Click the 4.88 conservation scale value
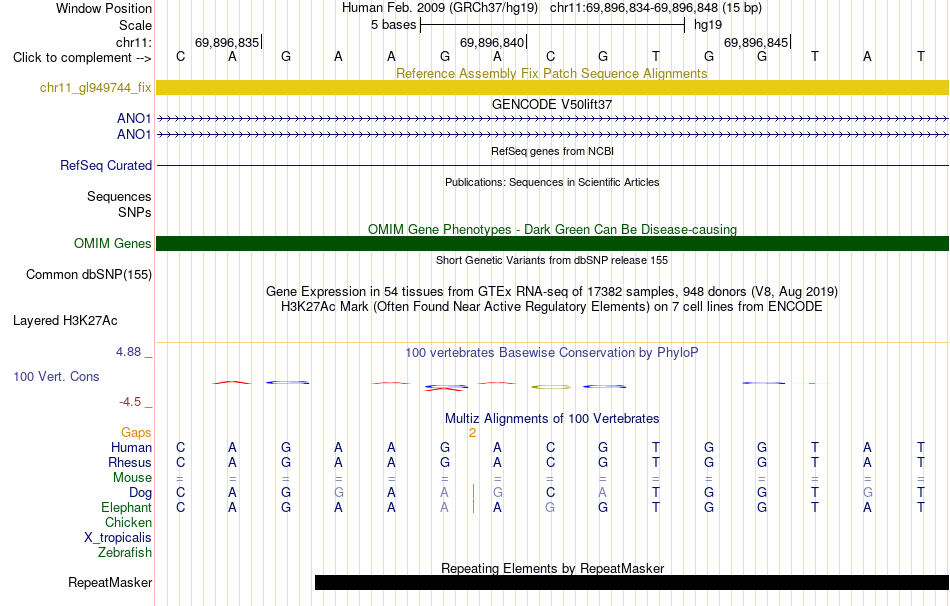The height and width of the screenshot is (606, 950). click(x=128, y=352)
